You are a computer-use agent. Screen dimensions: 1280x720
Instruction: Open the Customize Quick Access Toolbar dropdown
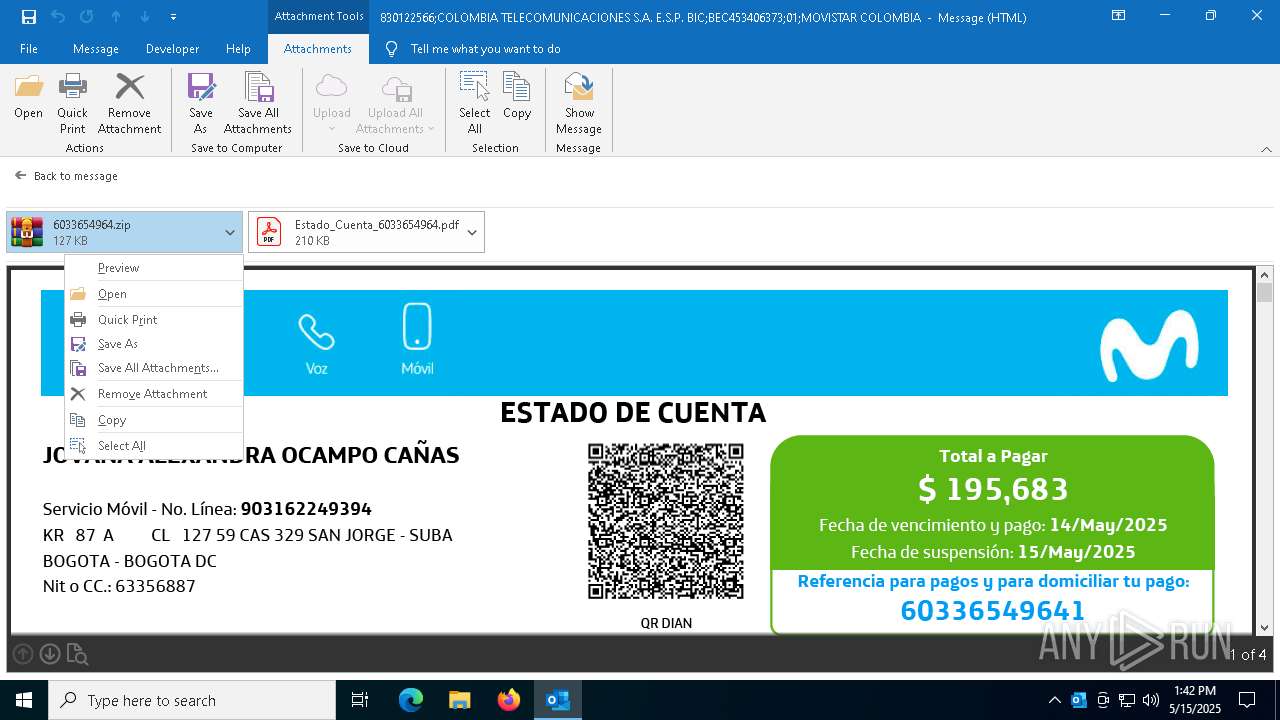click(x=174, y=17)
